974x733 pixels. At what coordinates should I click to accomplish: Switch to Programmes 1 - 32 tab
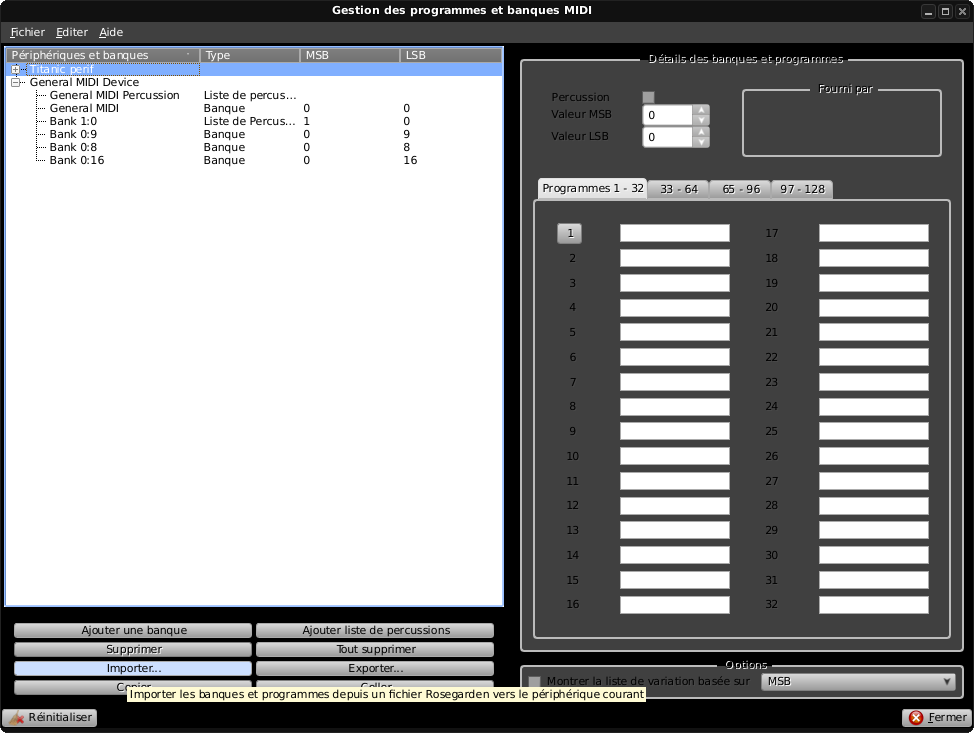(x=593, y=188)
